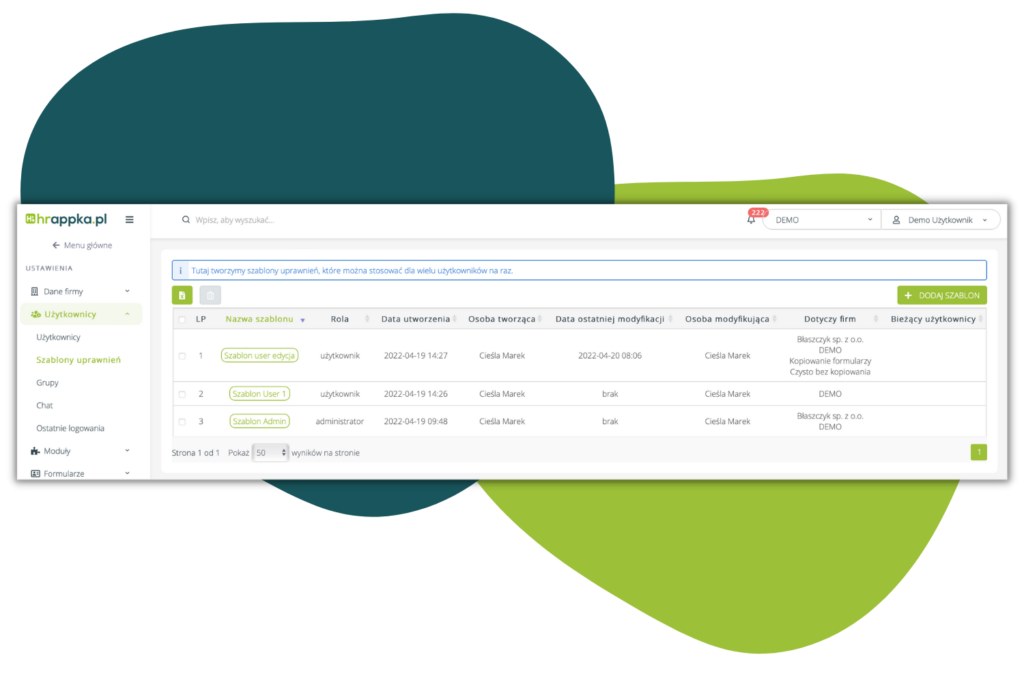Viewport: 1024px width, 683px height.
Task: Open the DEMO company dropdown
Action: click(x=822, y=220)
